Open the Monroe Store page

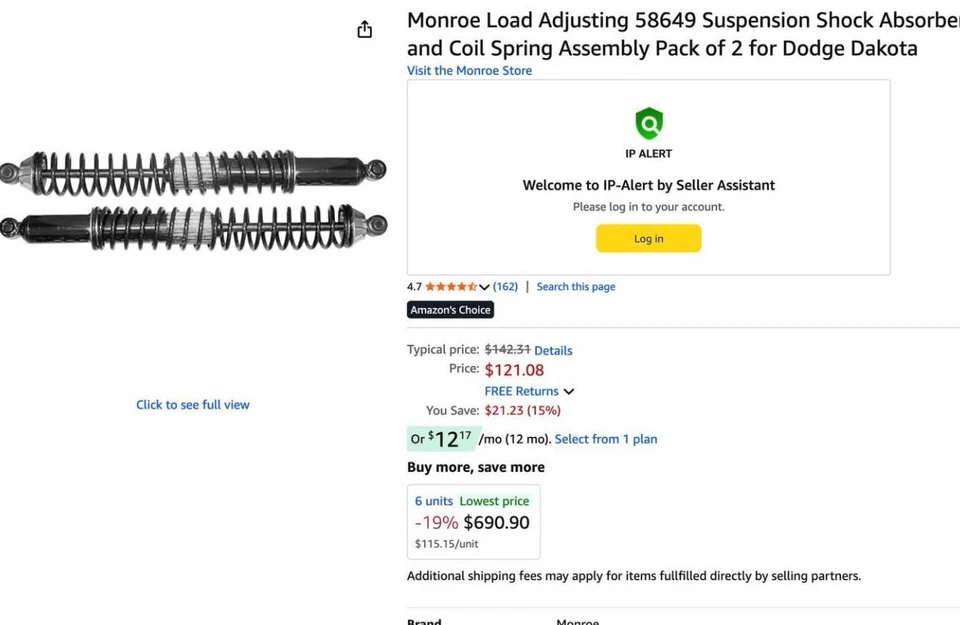coord(469,70)
